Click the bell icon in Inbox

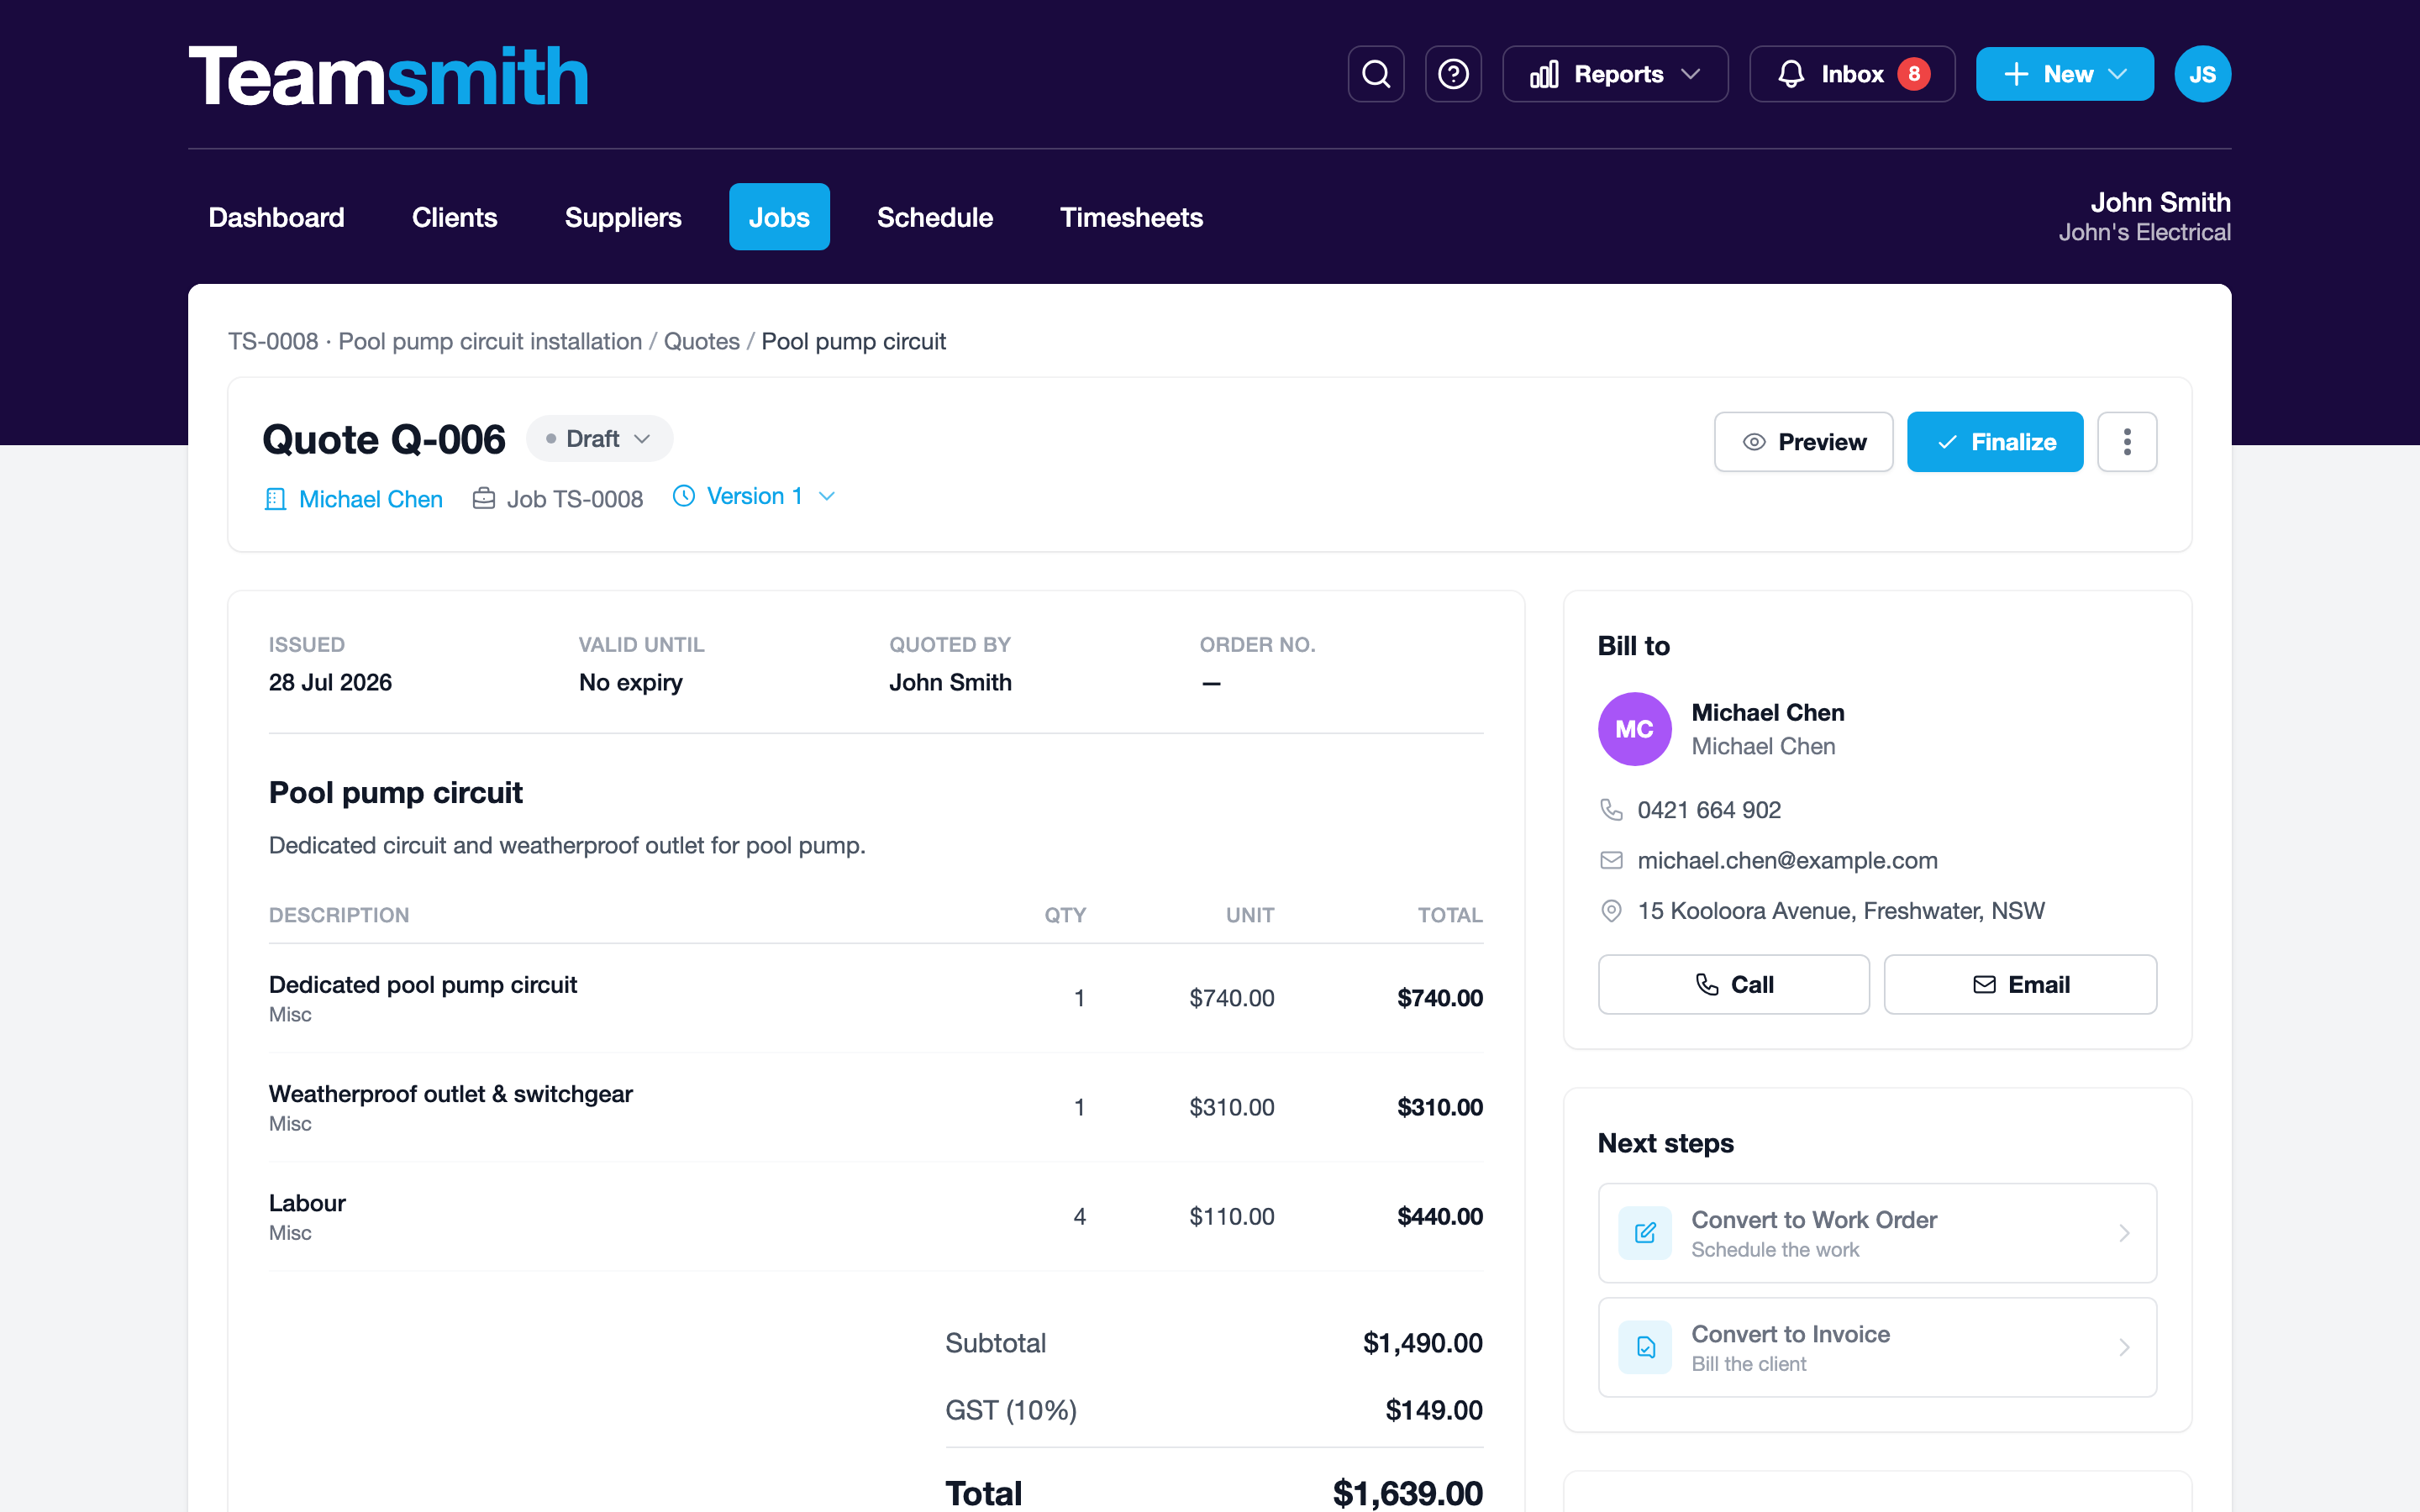(1791, 74)
